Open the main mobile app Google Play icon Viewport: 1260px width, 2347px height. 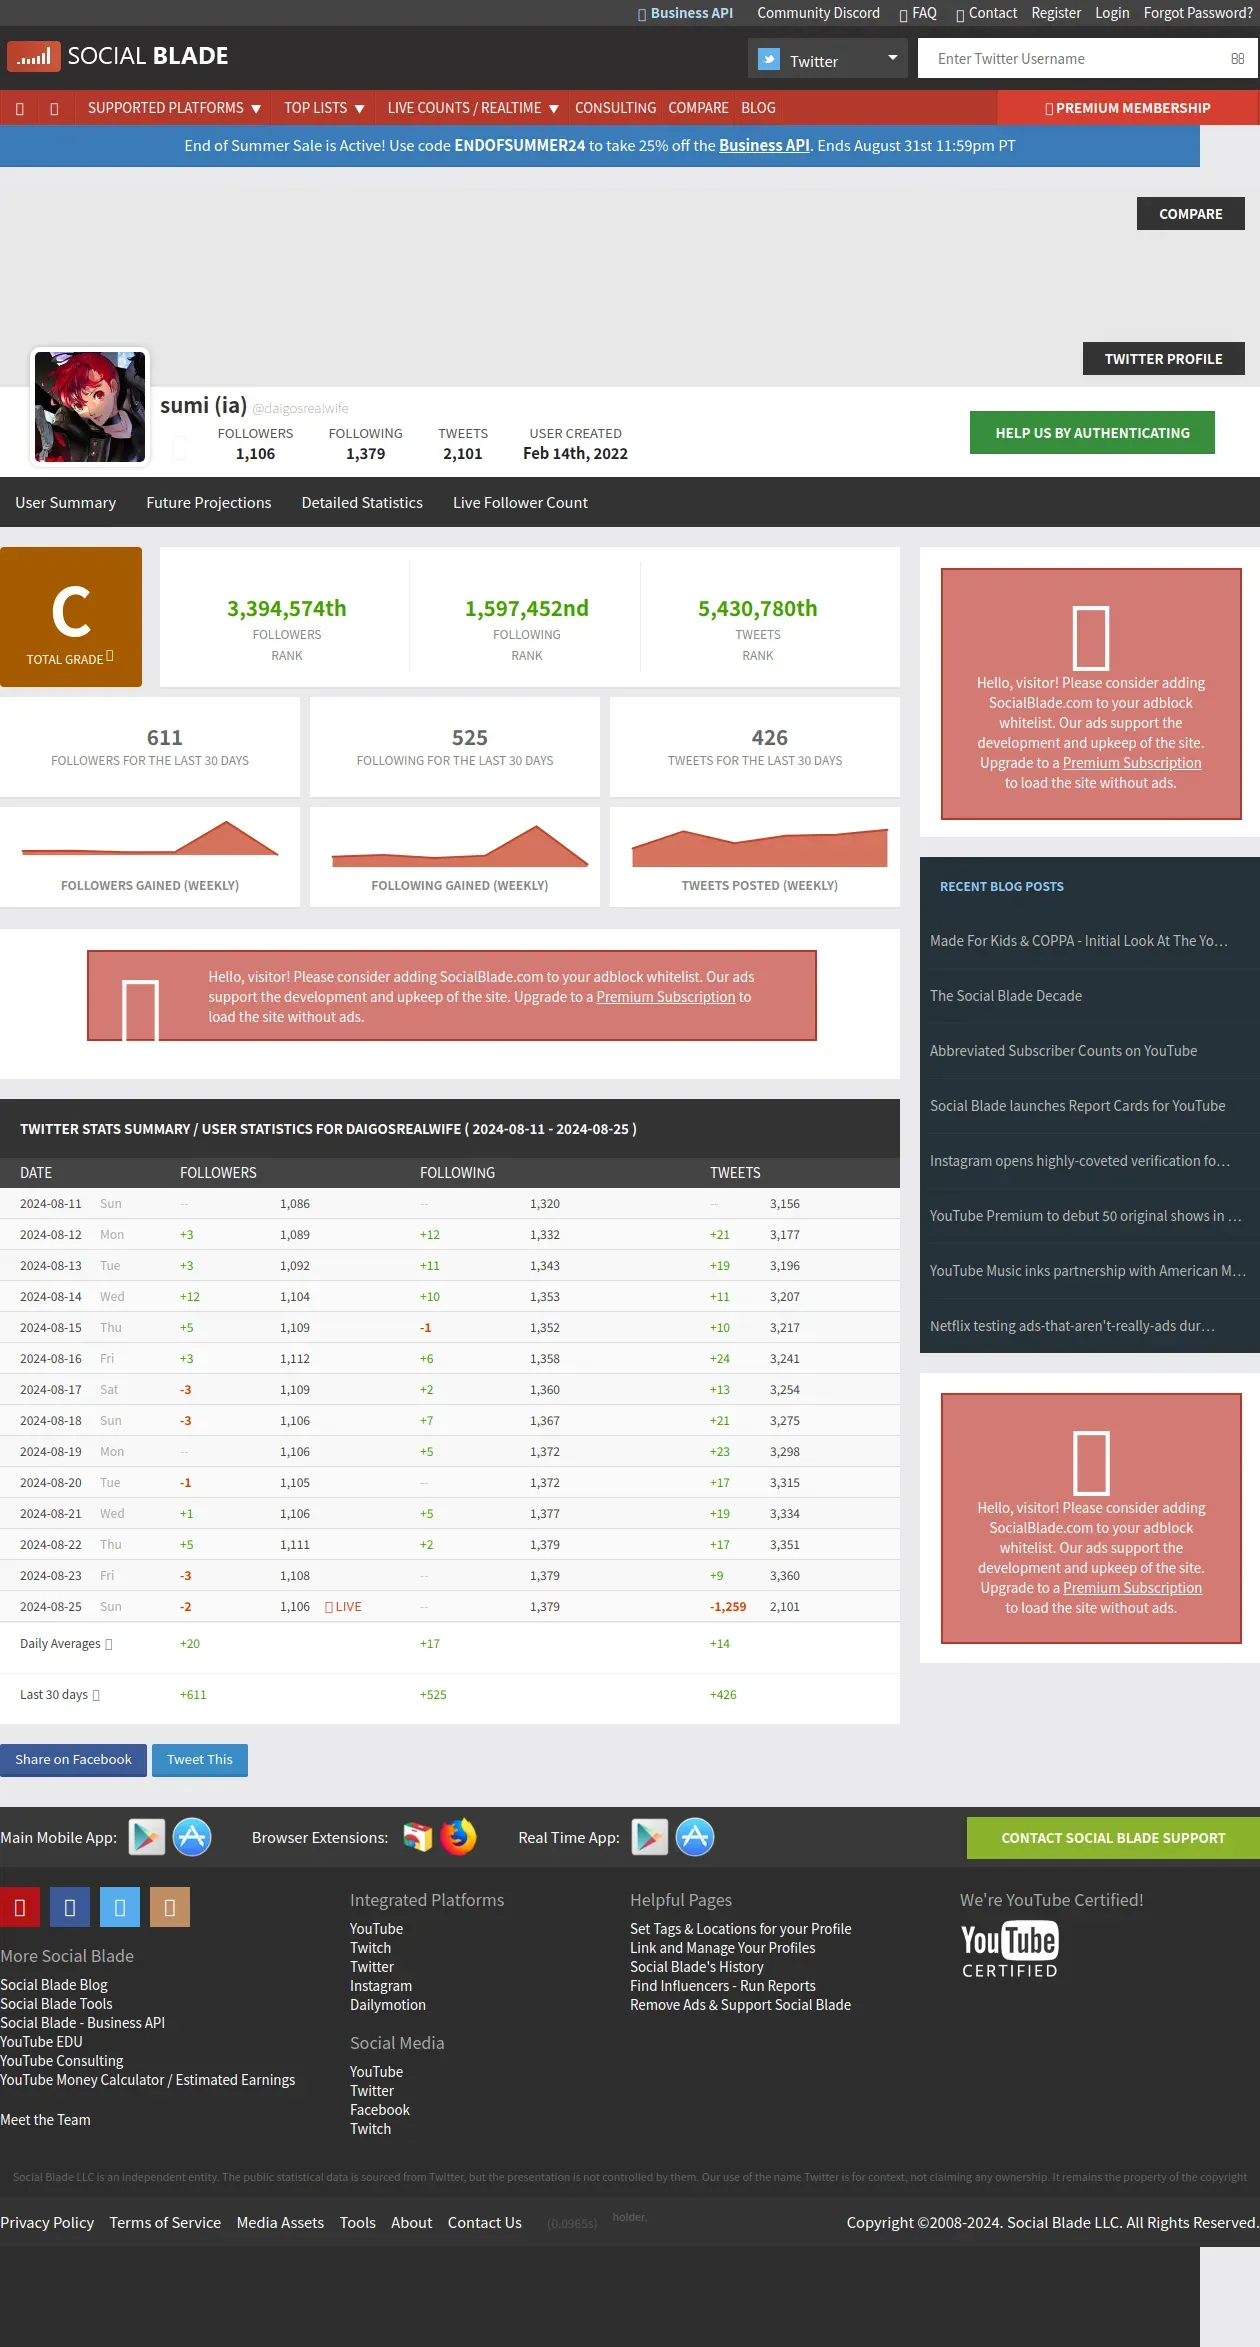[x=147, y=1837]
